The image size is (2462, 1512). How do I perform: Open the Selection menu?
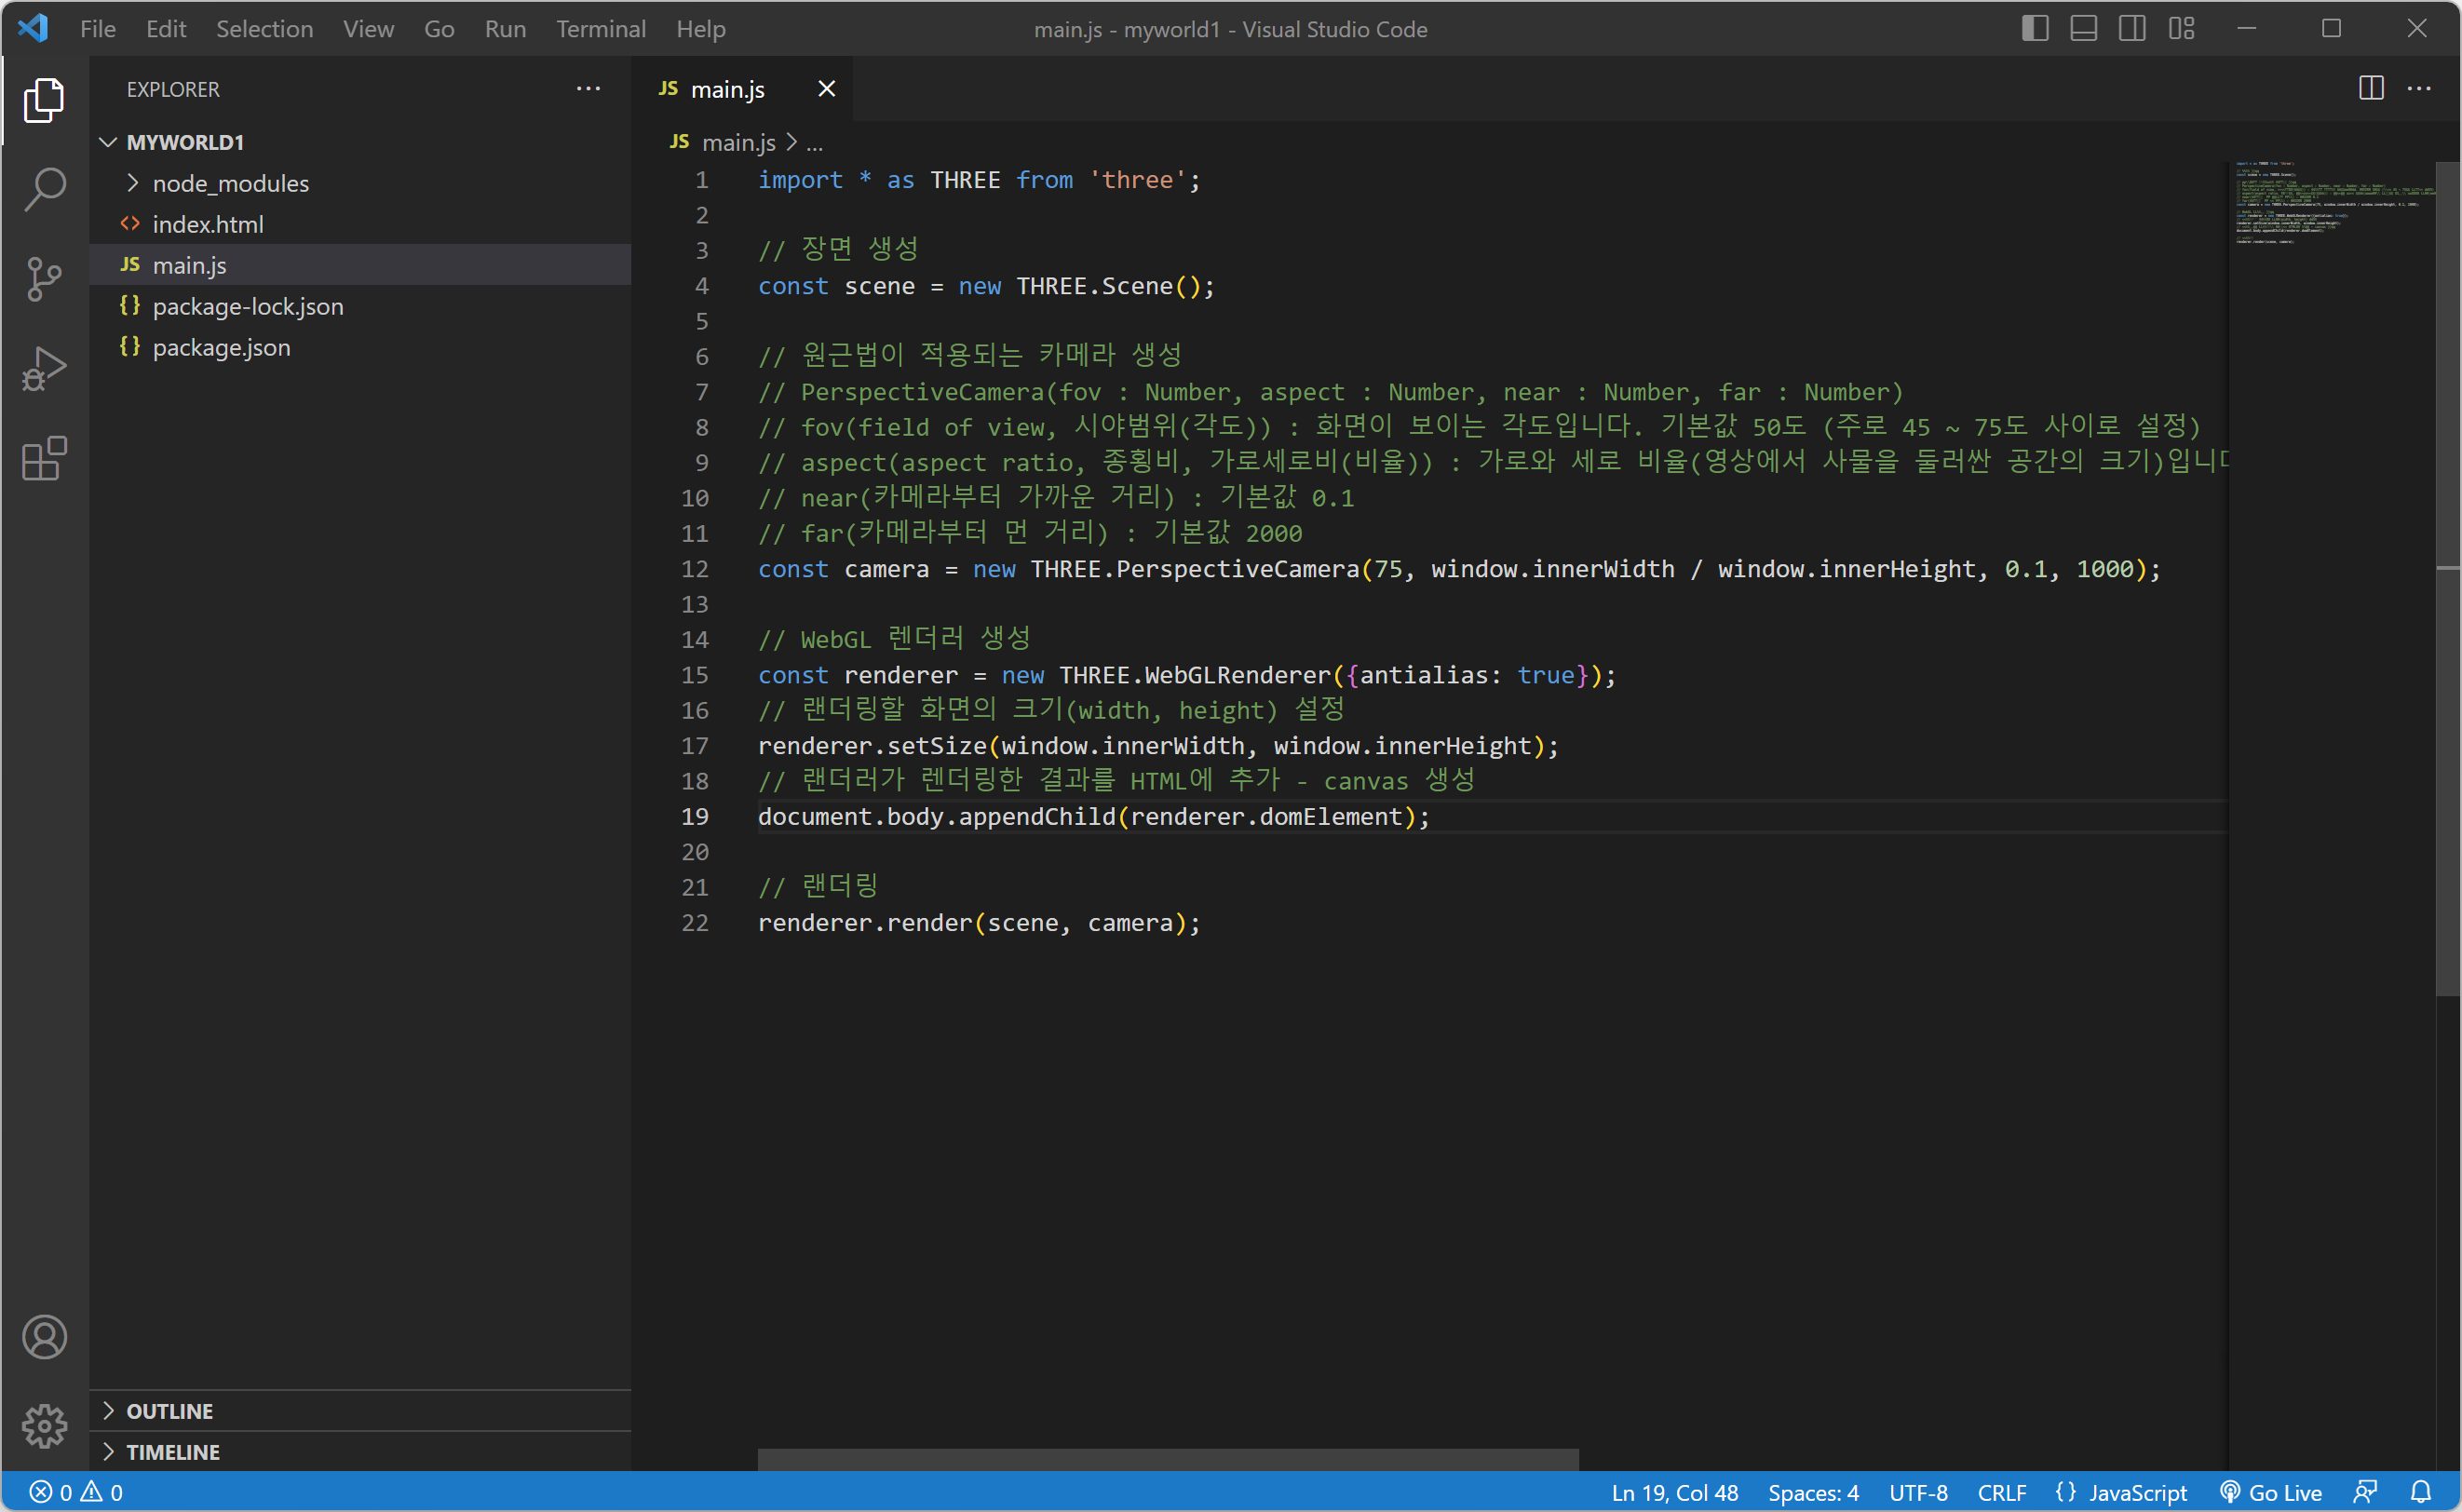(264, 29)
